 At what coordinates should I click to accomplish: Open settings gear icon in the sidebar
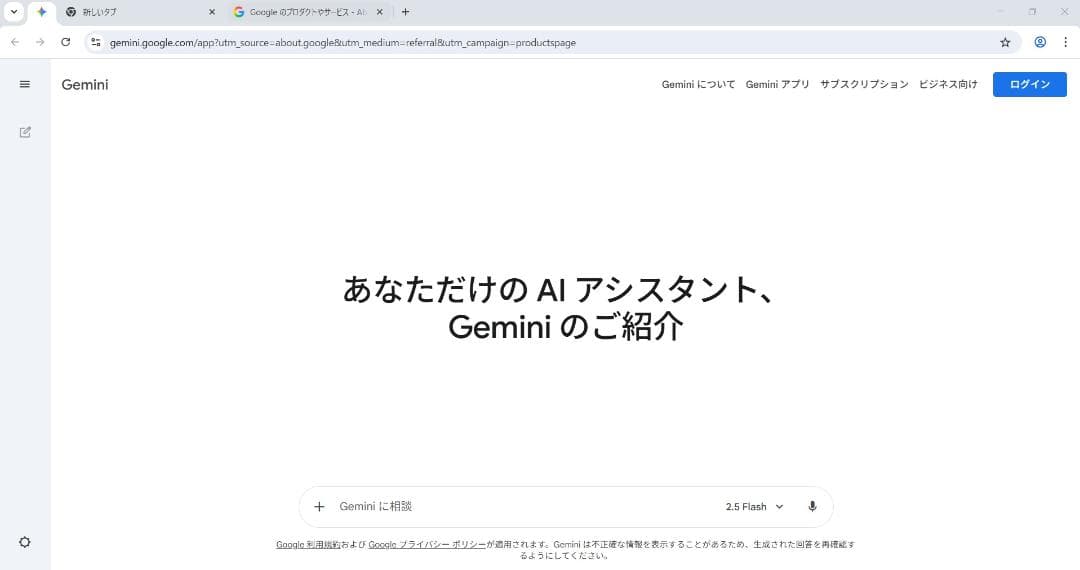[x=25, y=542]
